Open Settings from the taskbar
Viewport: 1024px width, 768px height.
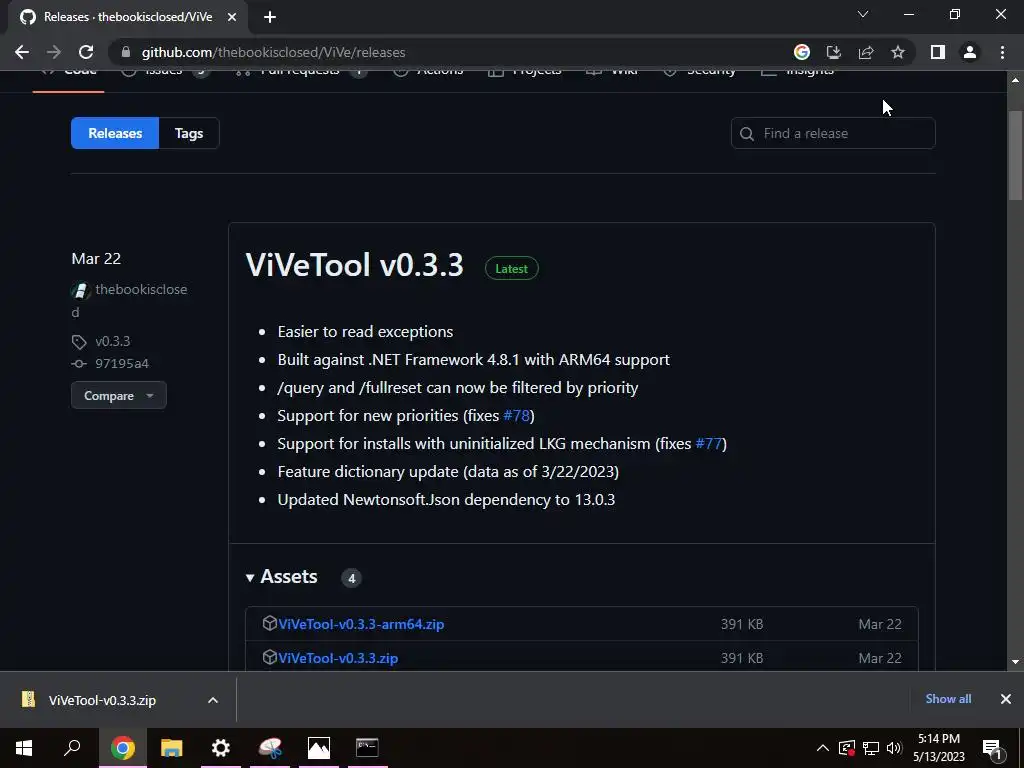coord(221,748)
